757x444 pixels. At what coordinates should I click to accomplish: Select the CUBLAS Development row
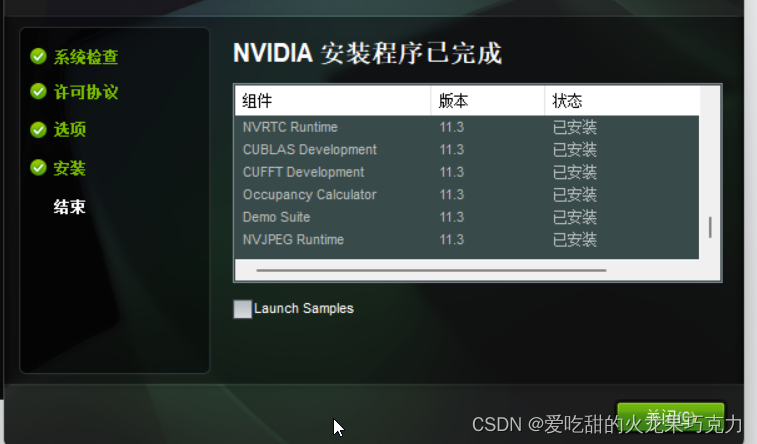(x=467, y=150)
